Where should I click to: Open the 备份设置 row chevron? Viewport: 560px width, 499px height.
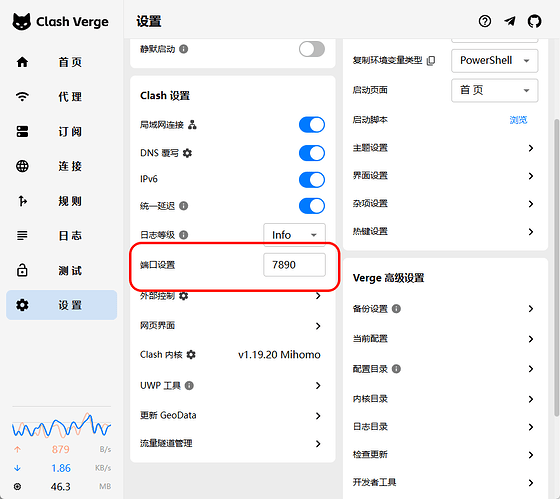(531, 309)
